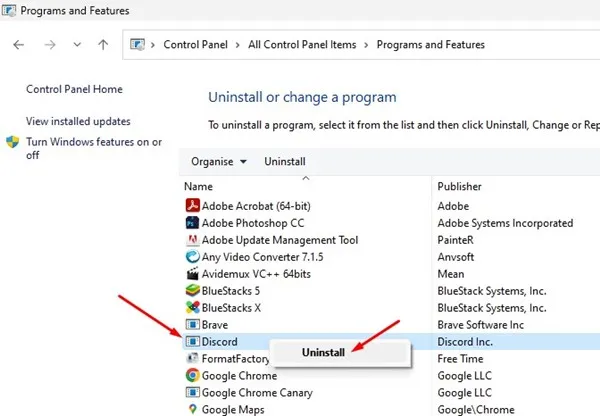Open the Organise dropdown menu
Image resolution: width=600 pixels, height=416 pixels.
[218, 162]
